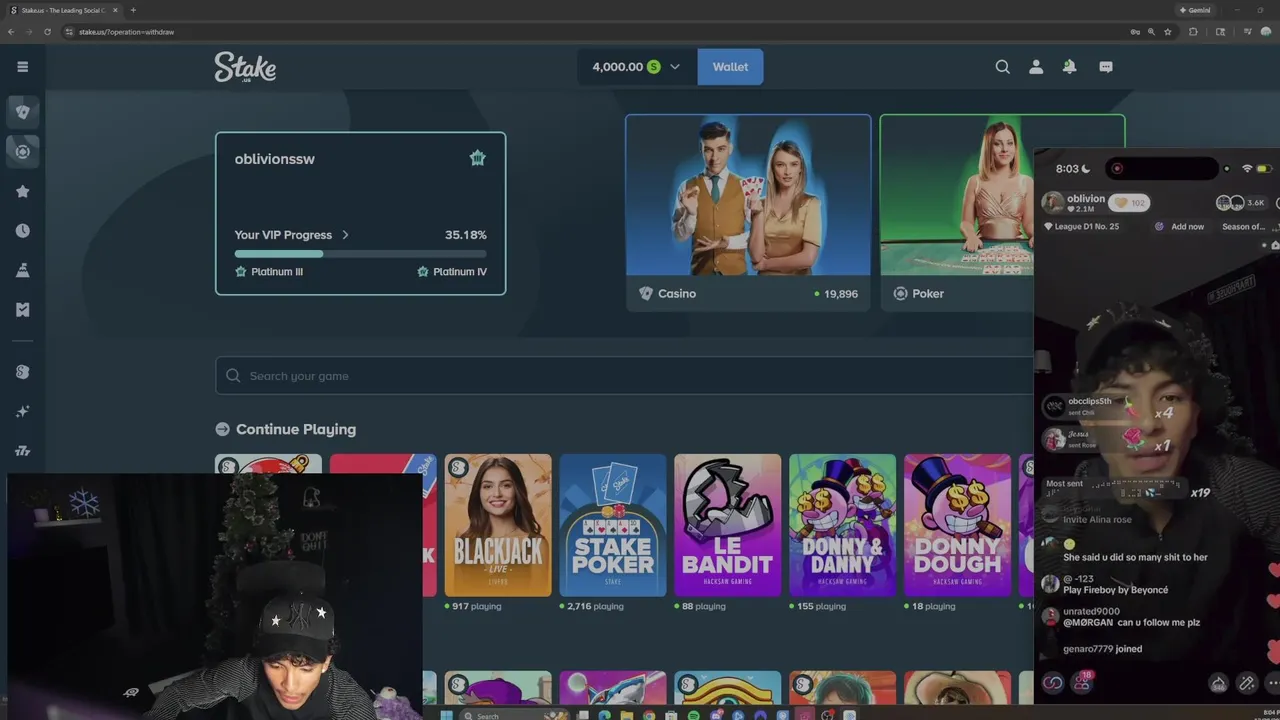This screenshot has height=720, width=1280.
Task: Click the 2,716 playing count
Action: coord(596,606)
